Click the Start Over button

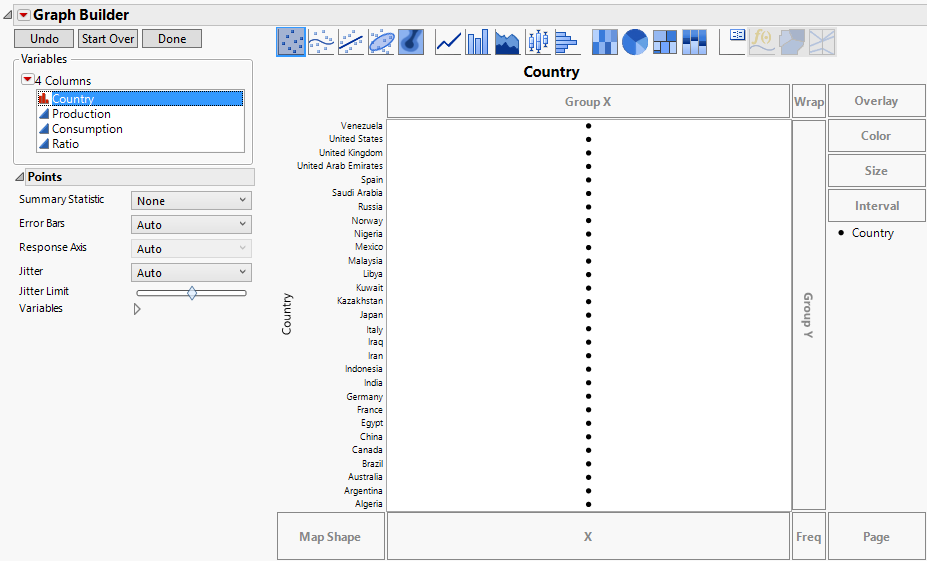[108, 39]
